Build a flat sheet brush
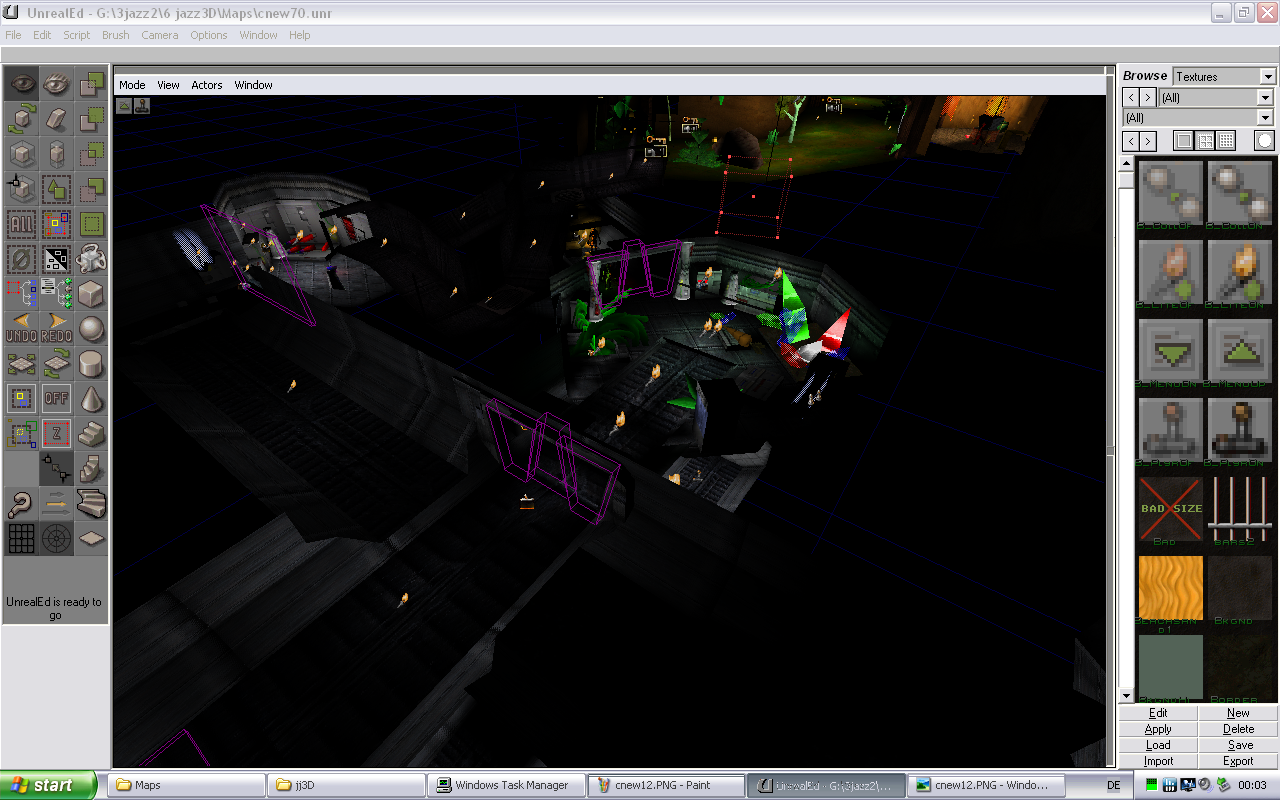The height and width of the screenshot is (802, 1280). (x=92, y=539)
